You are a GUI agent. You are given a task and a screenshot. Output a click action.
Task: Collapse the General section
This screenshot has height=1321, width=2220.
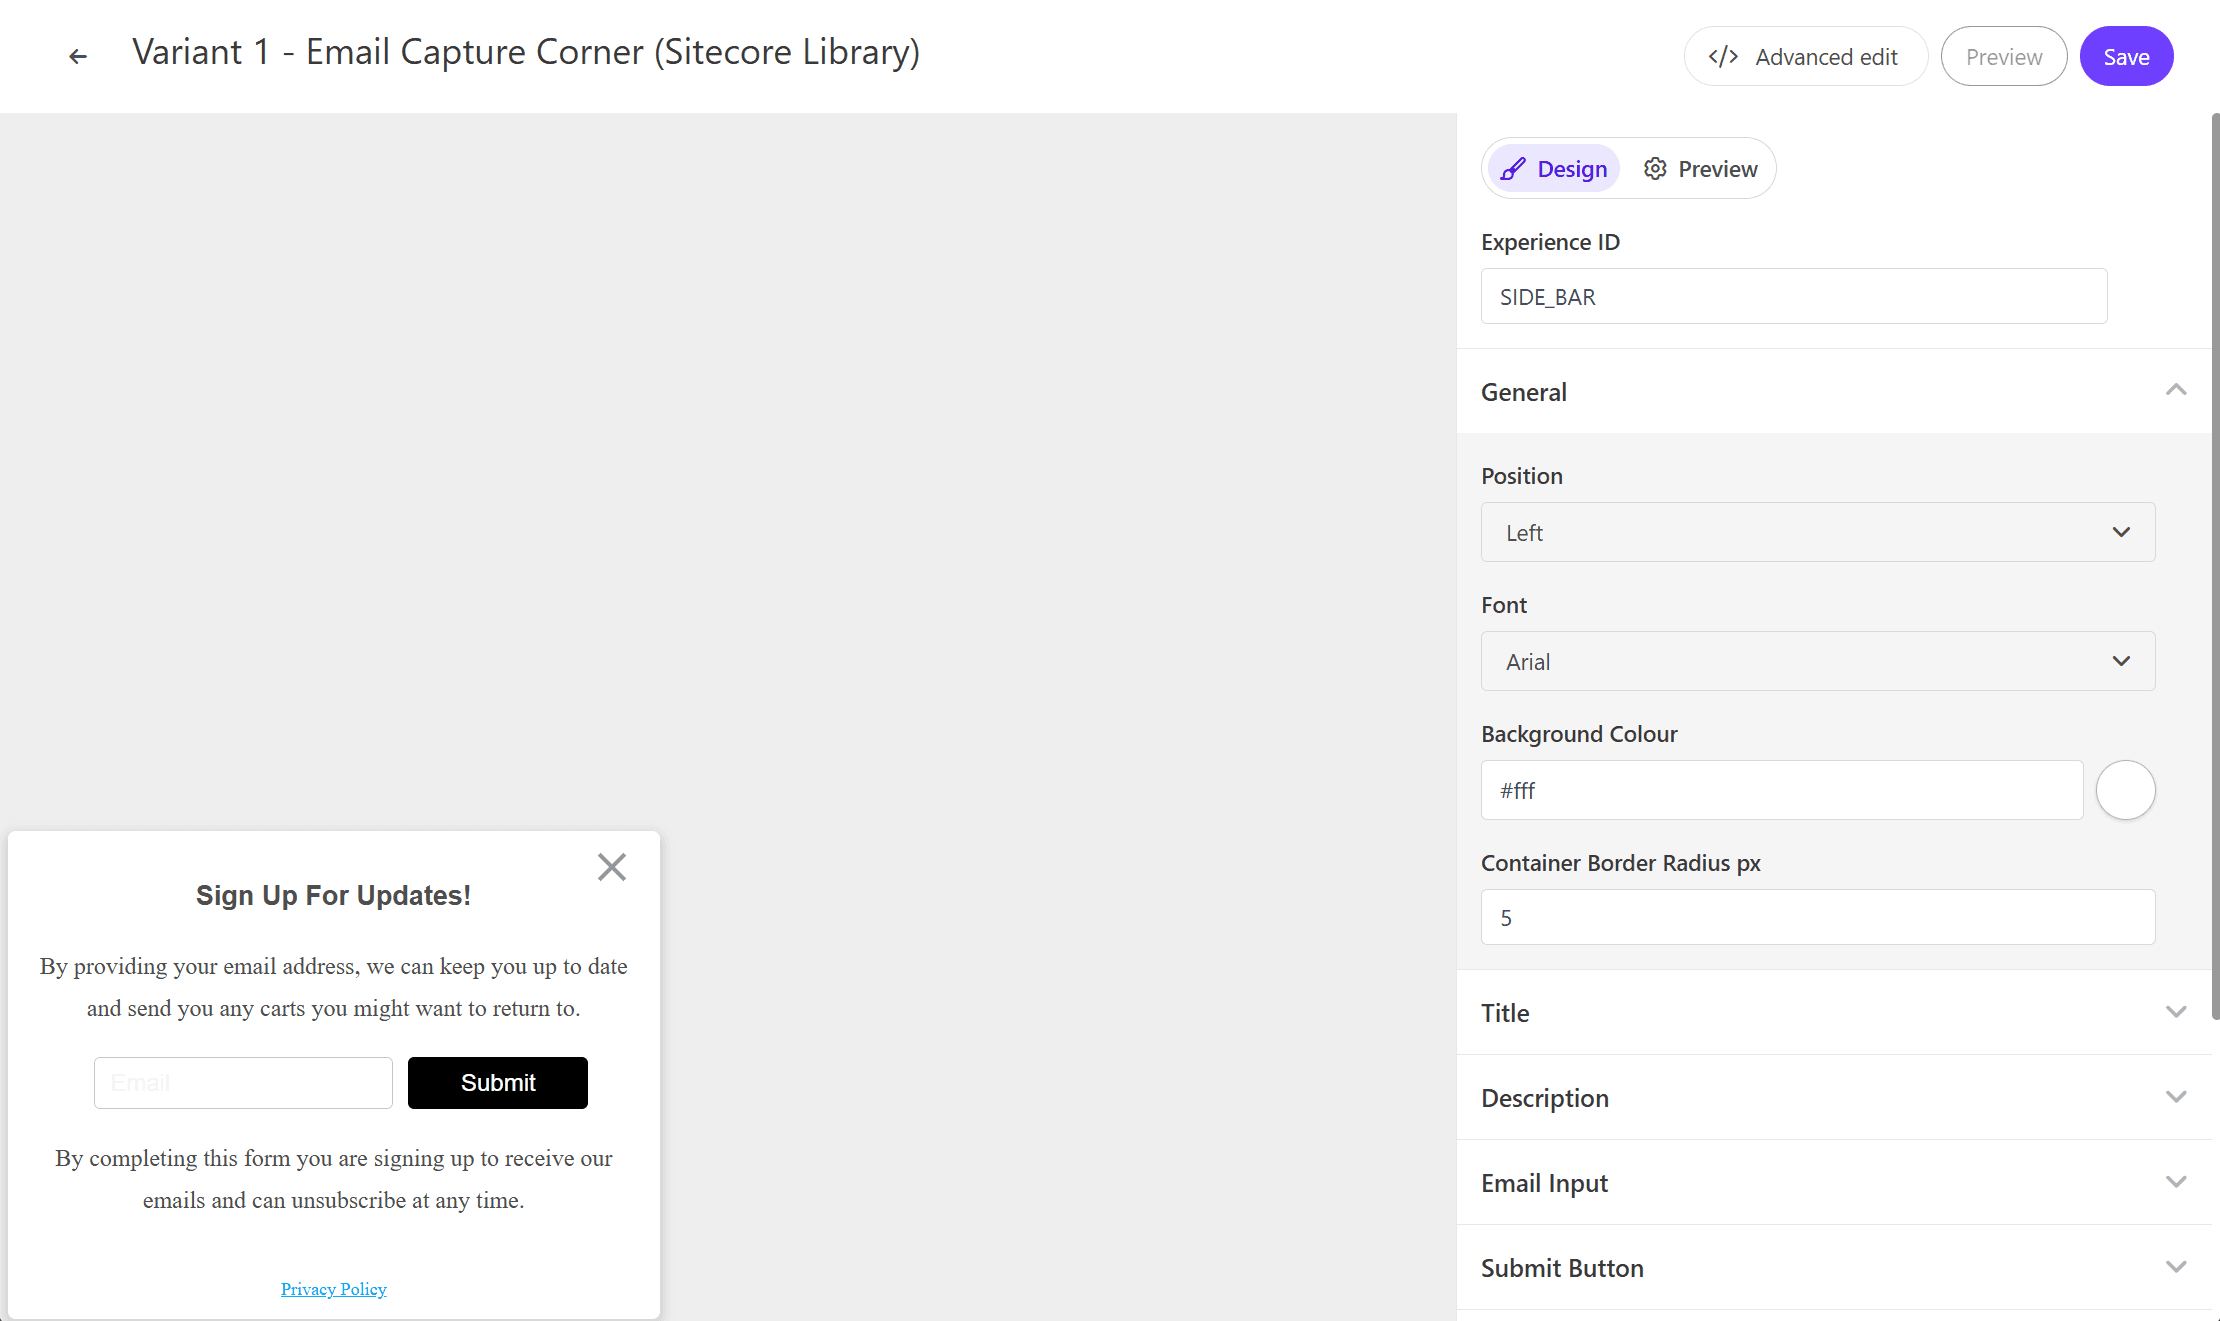(x=2175, y=391)
